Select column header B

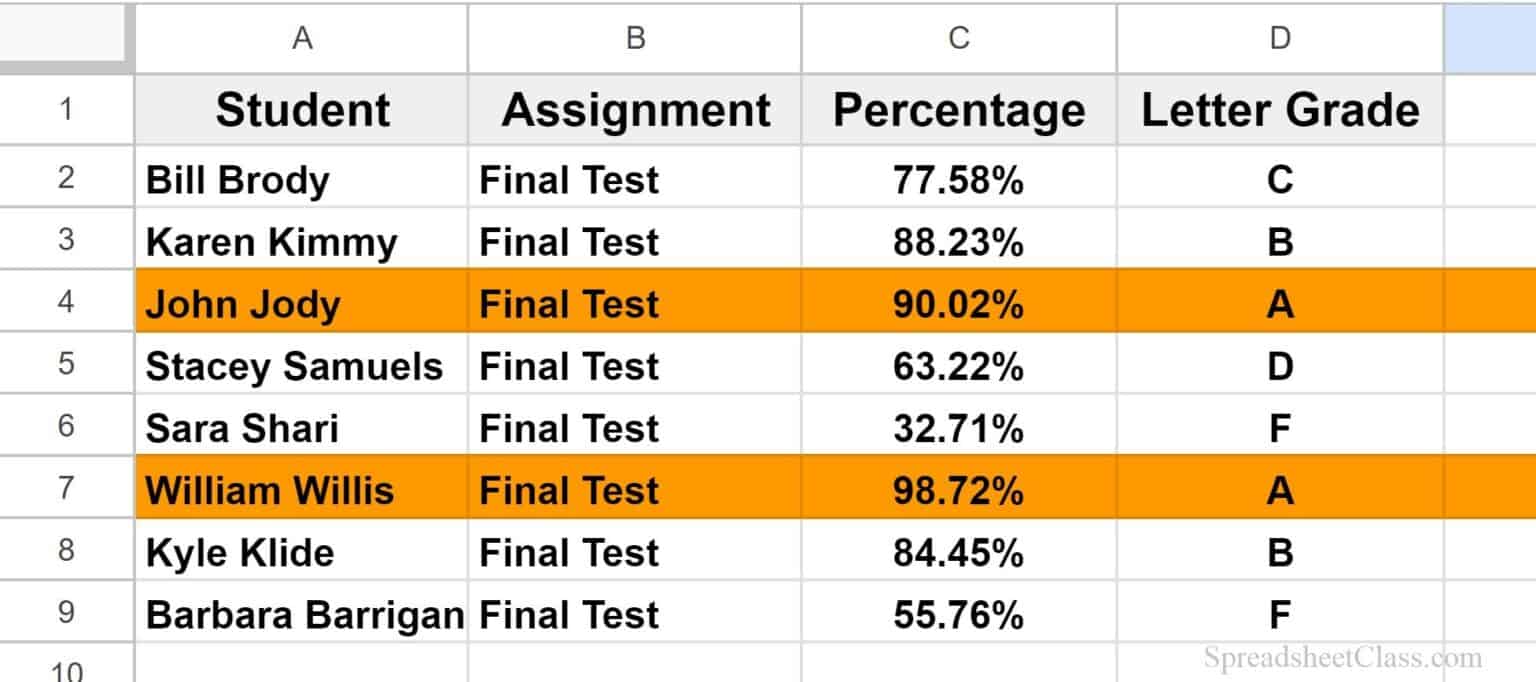635,38
